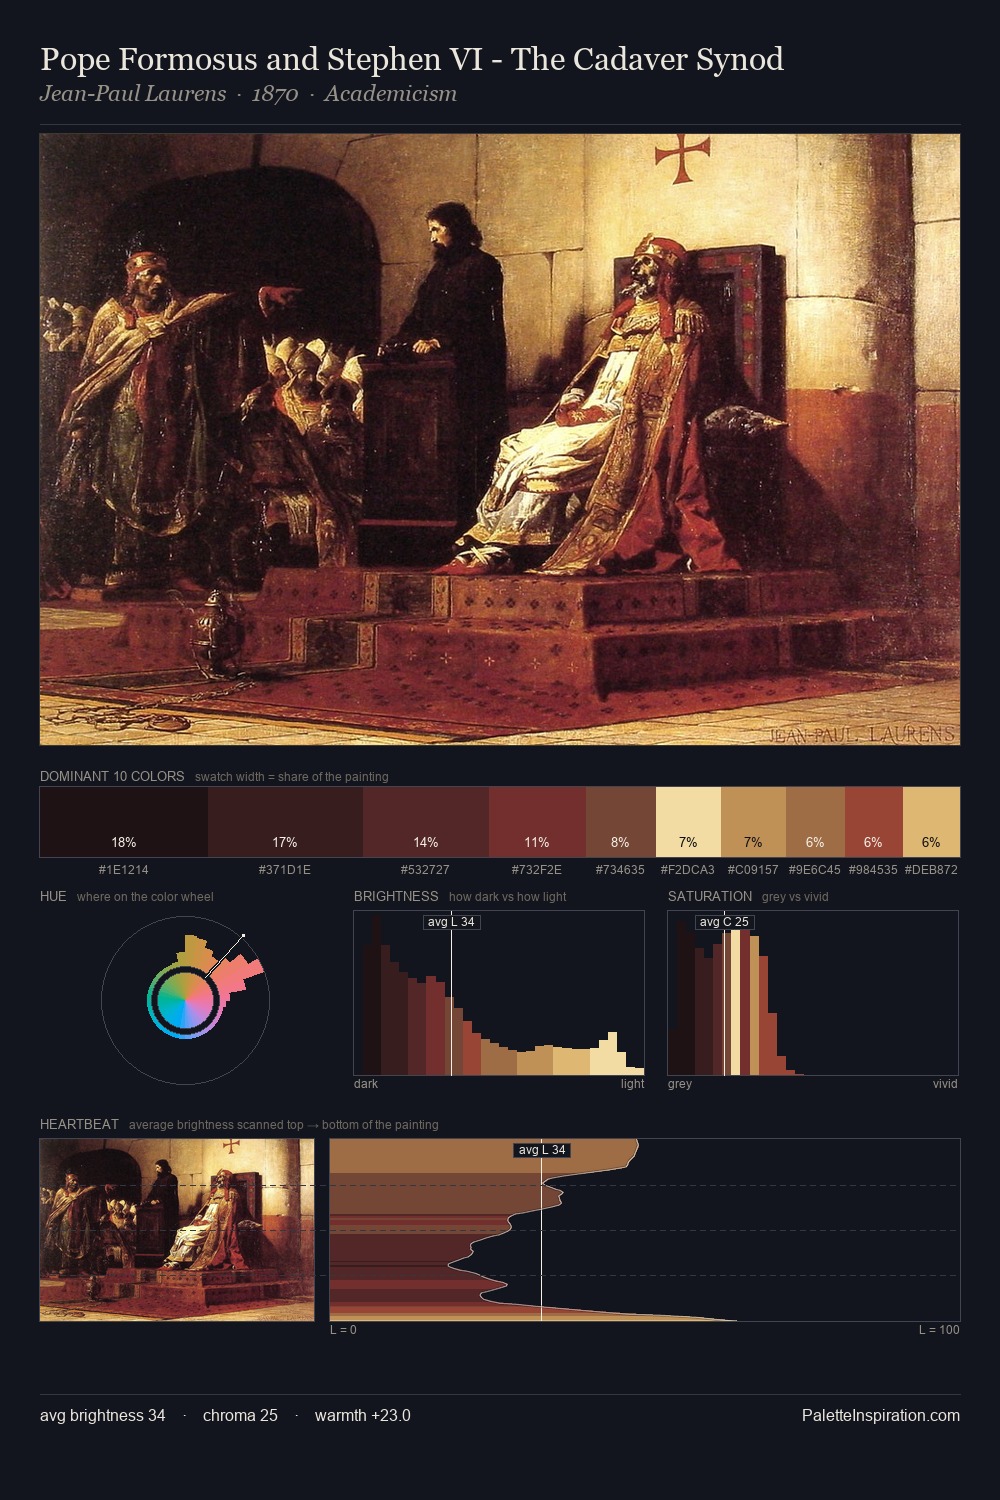Choose the #DEB872 gold swatch
Screen dimensions: 1000x1500
(x=931, y=822)
